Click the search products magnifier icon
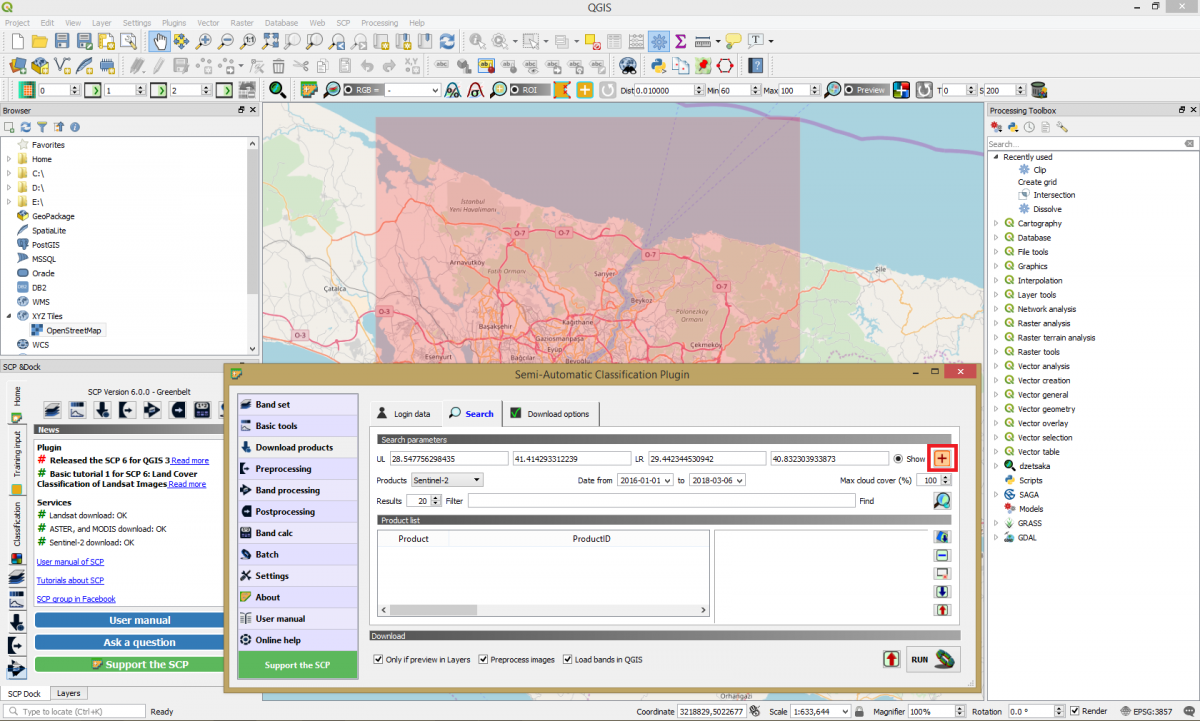1200x721 pixels. tap(941, 500)
